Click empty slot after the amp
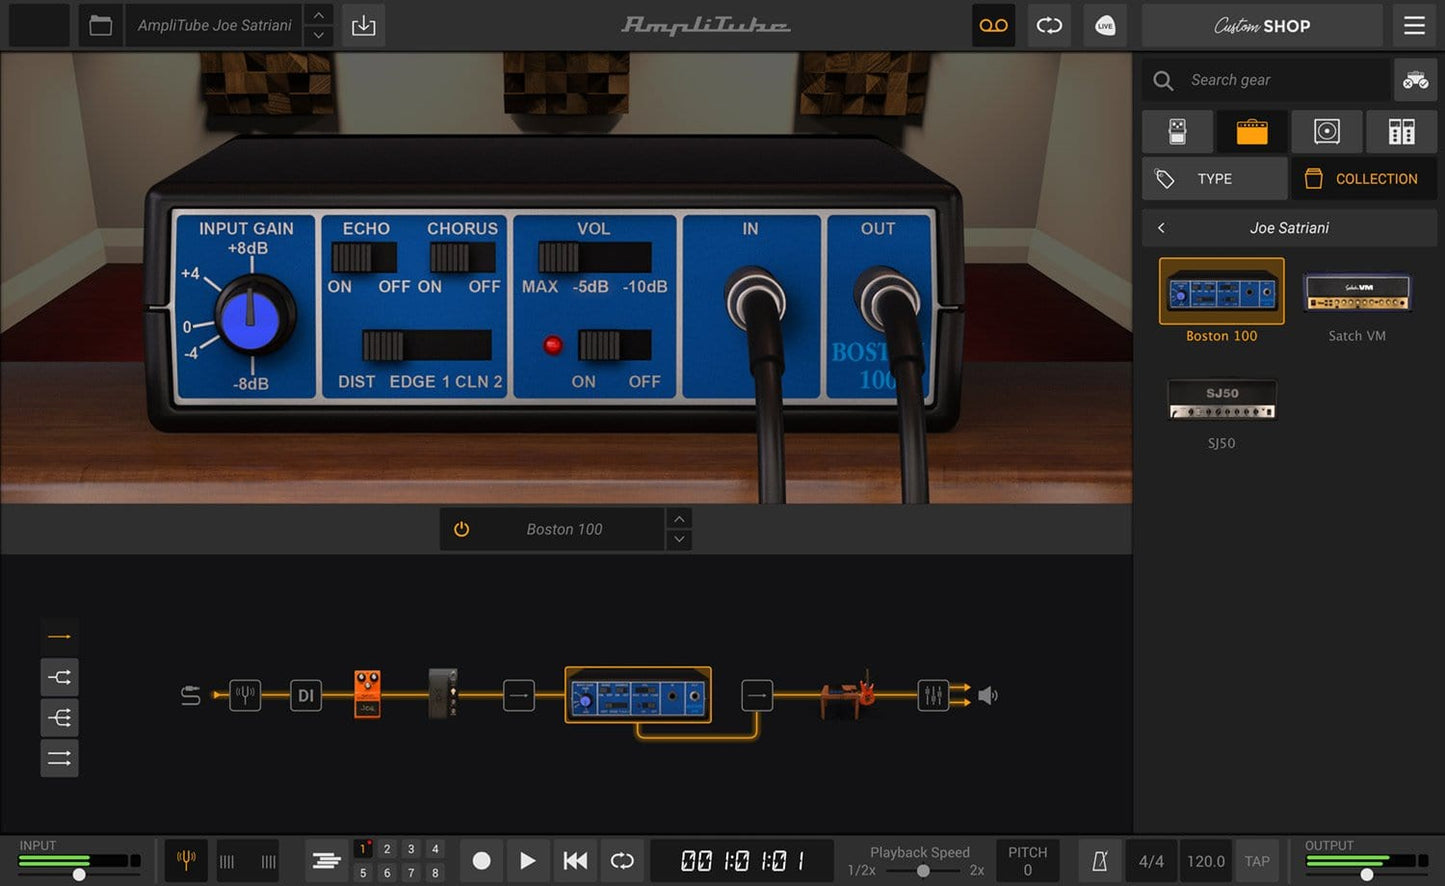1445x886 pixels. point(757,695)
